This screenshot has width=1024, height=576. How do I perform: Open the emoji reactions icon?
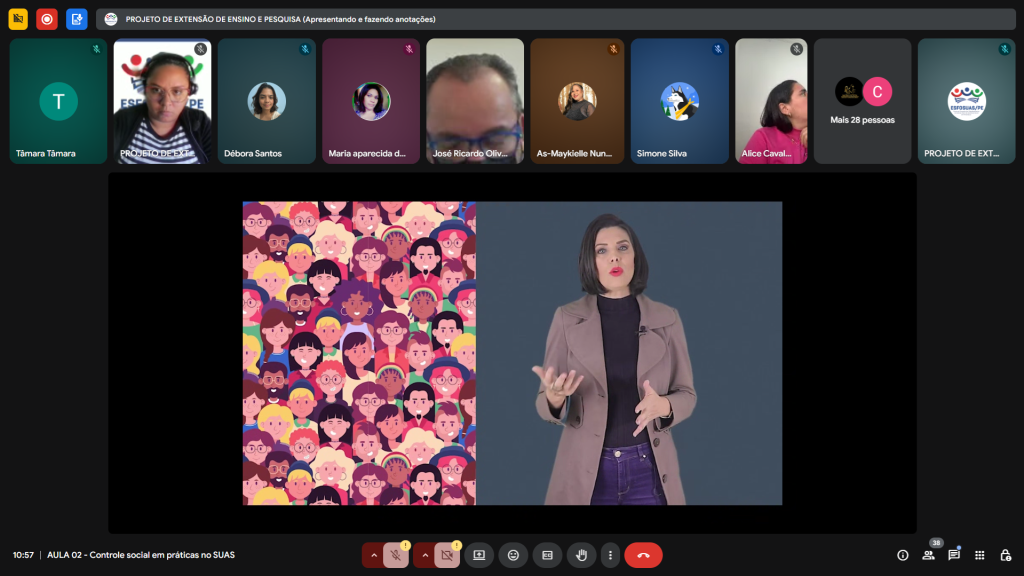[x=513, y=555]
